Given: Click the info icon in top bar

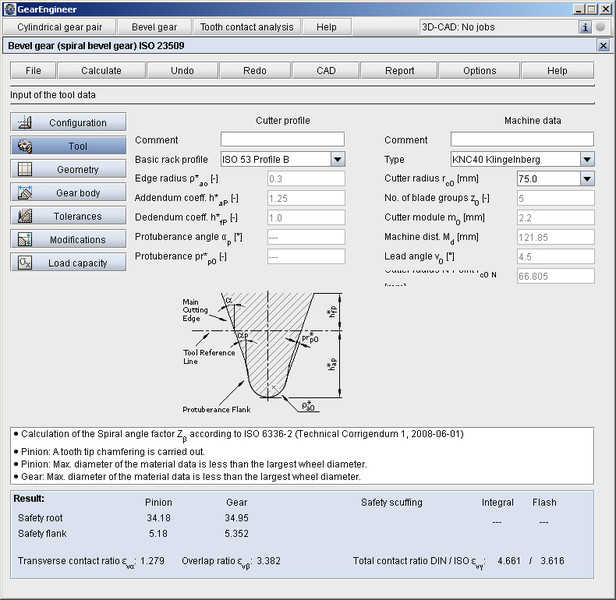Looking at the screenshot, I should point(585,27).
